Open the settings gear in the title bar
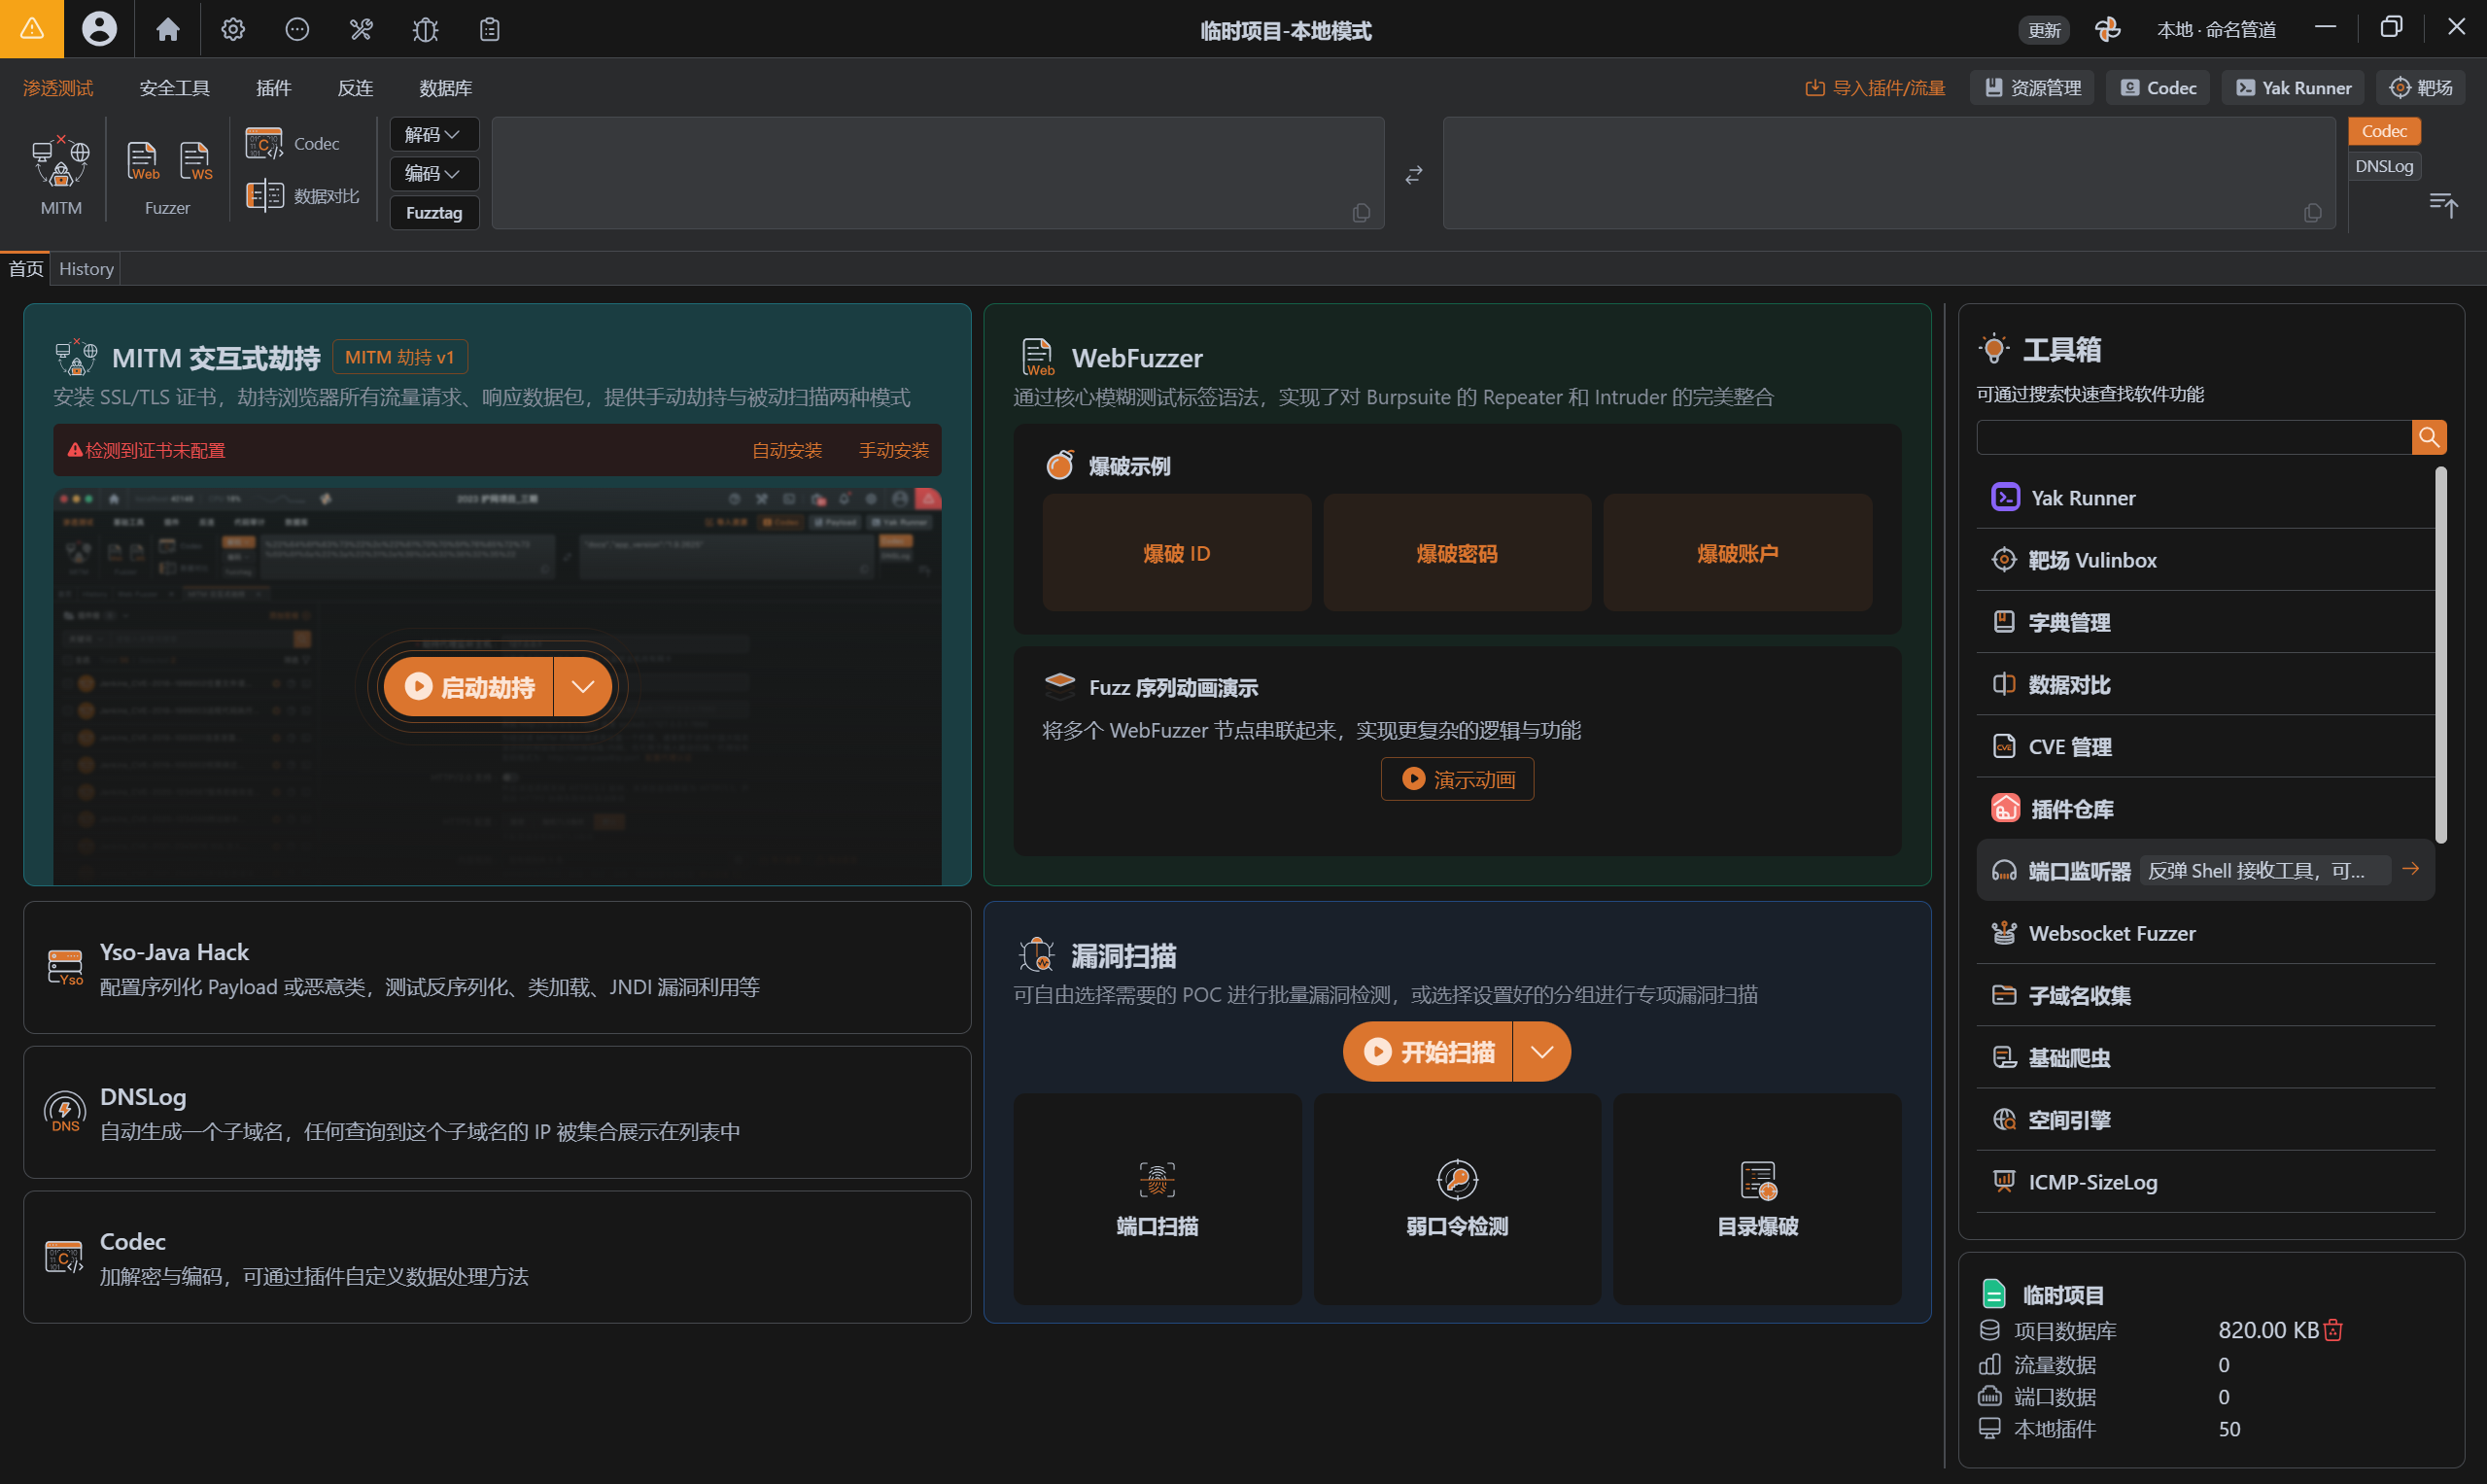Viewport: 2487px width, 1484px height. (233, 29)
